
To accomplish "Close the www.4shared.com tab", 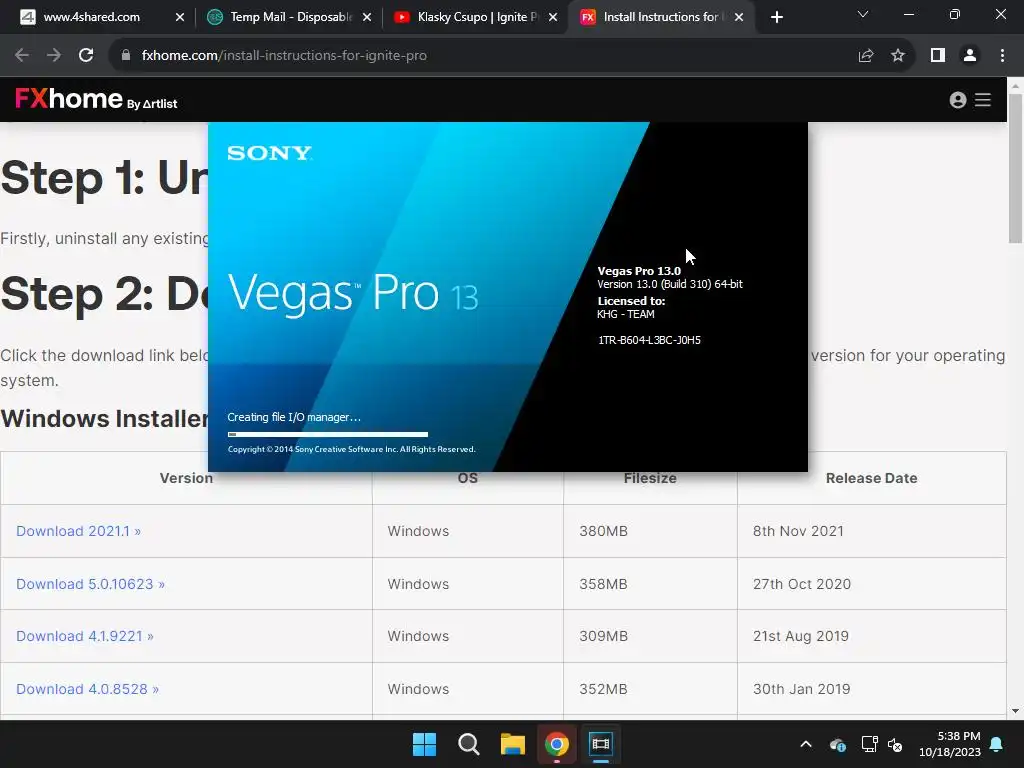I will (x=180, y=18).
